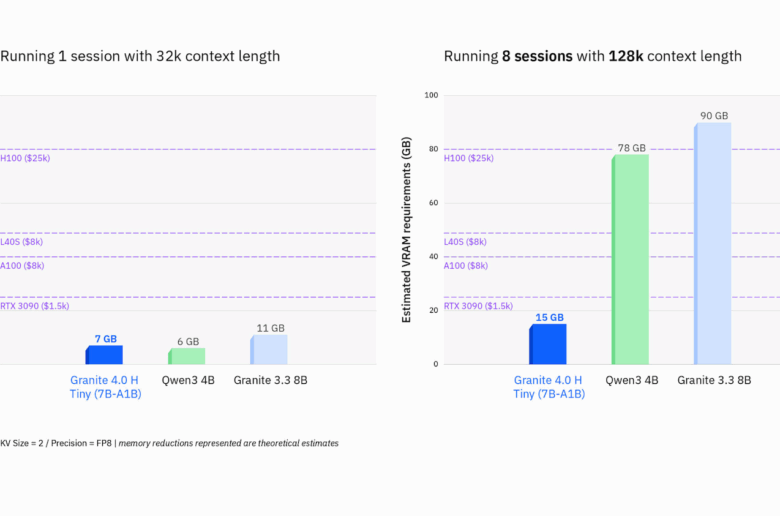Viewport: 780px width, 516px height.
Task: Click the blue 7 GB bar
Action: pos(104,355)
